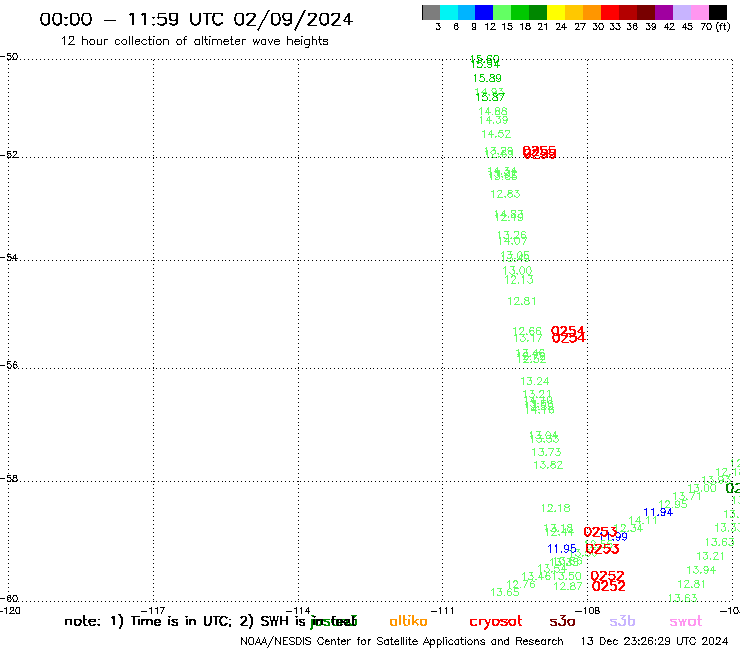This screenshot has width=740, height=650.
Task: Pick the purple swatch in the color scale
Action: point(664,12)
